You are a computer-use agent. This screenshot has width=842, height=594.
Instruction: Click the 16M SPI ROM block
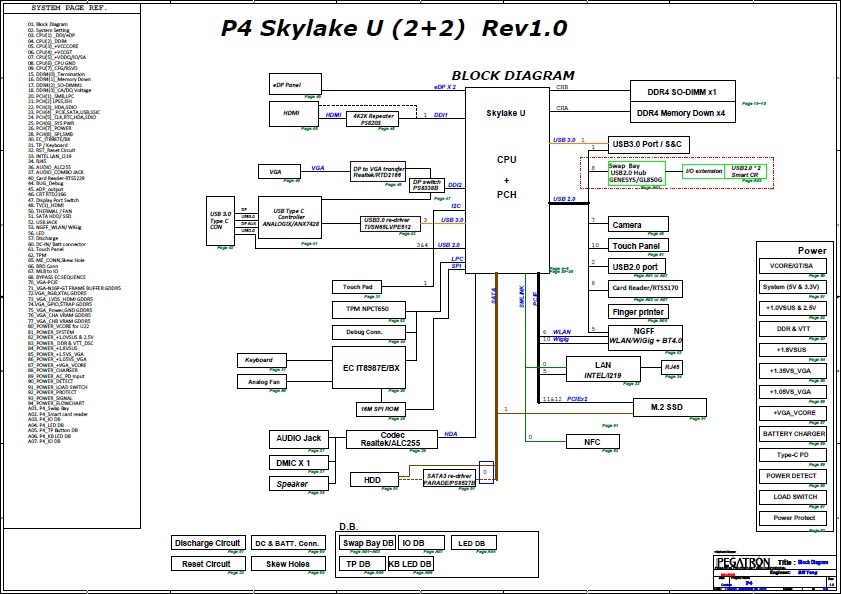click(x=381, y=409)
